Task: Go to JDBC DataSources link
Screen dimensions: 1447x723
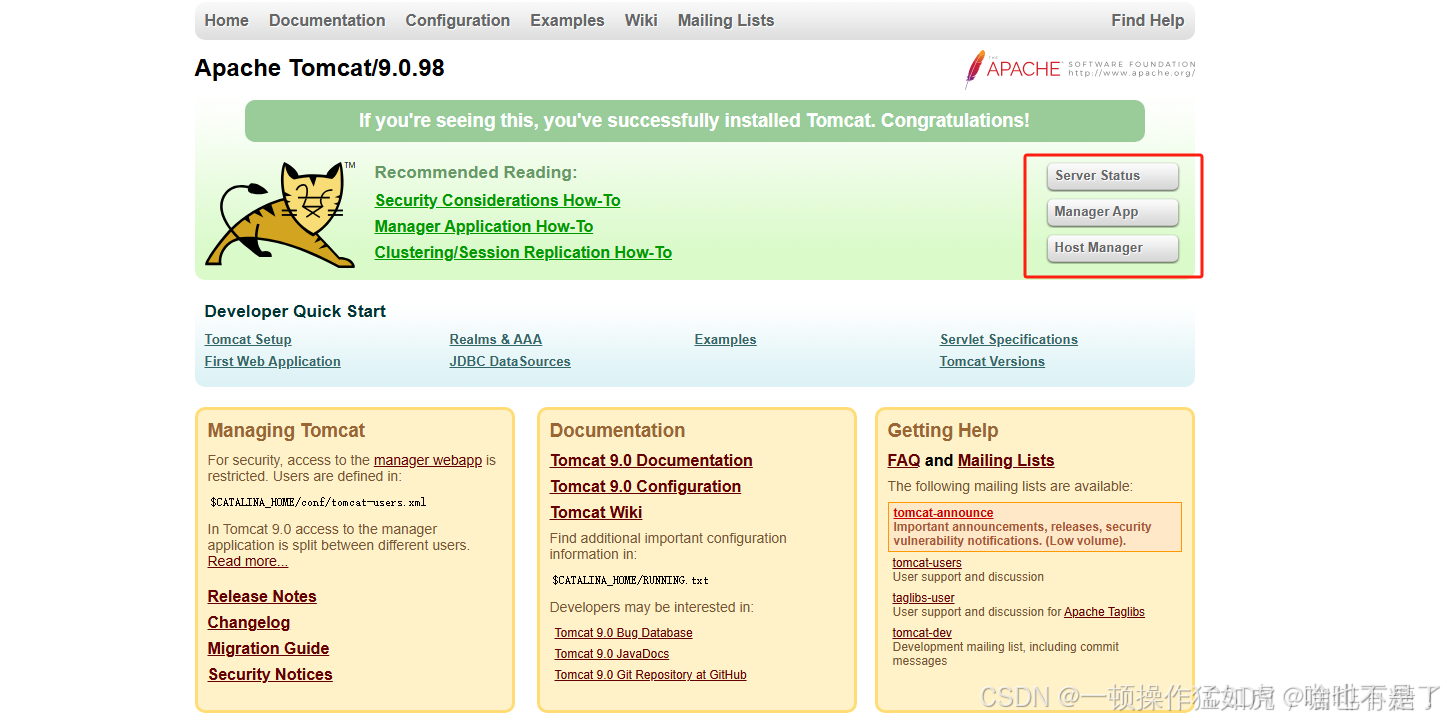Action: coord(510,361)
